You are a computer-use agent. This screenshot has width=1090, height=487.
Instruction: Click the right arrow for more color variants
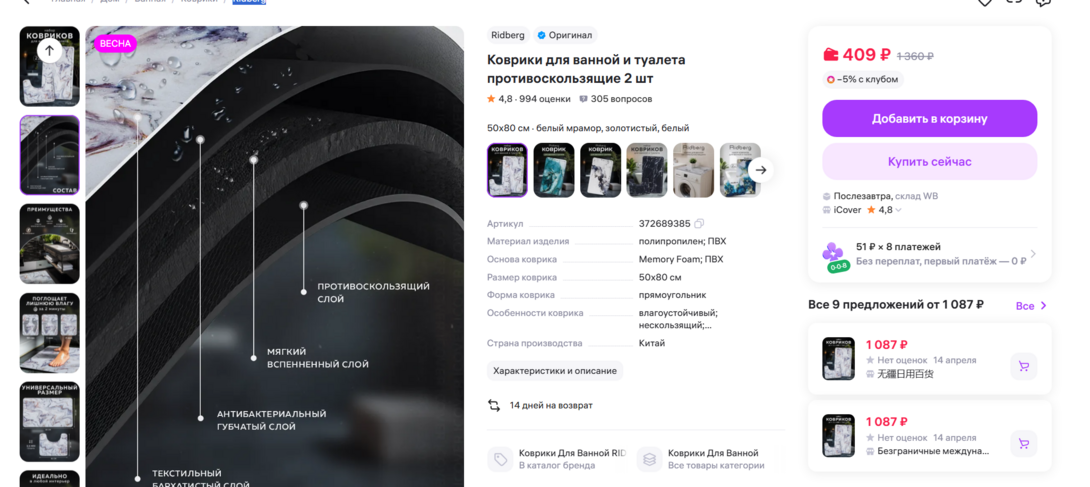point(761,170)
